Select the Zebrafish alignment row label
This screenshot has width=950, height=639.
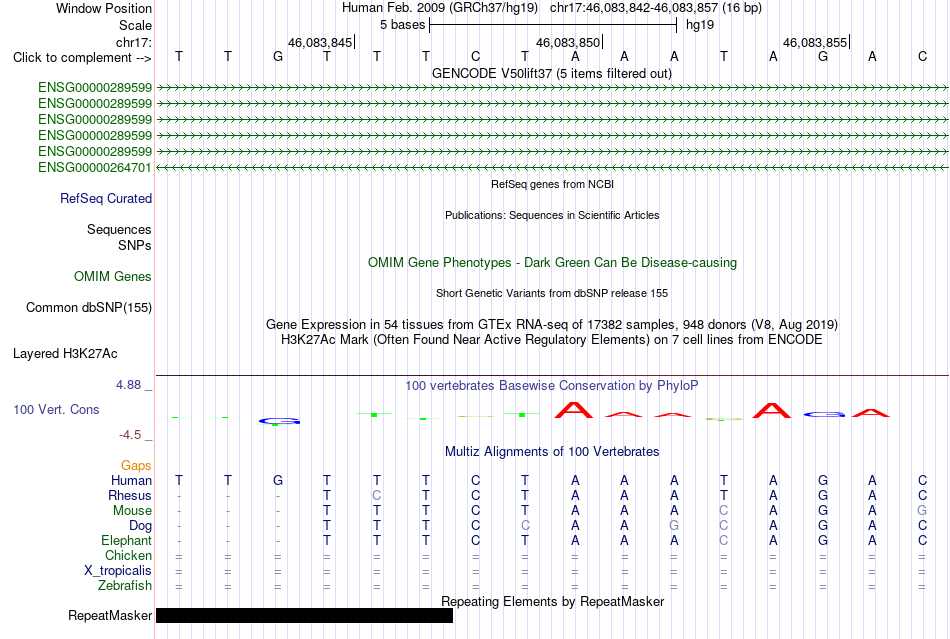coord(125,586)
